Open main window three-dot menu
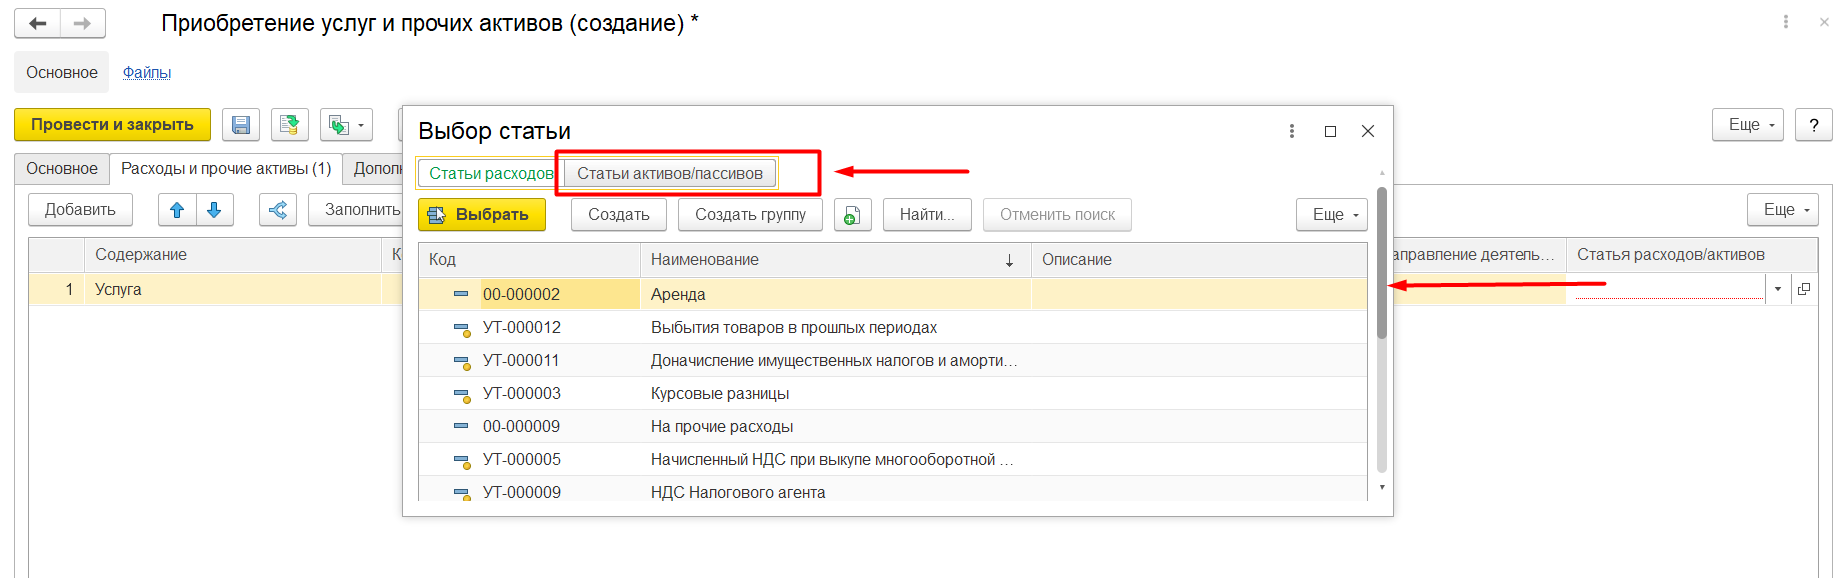This screenshot has height=578, width=1835. (1786, 22)
